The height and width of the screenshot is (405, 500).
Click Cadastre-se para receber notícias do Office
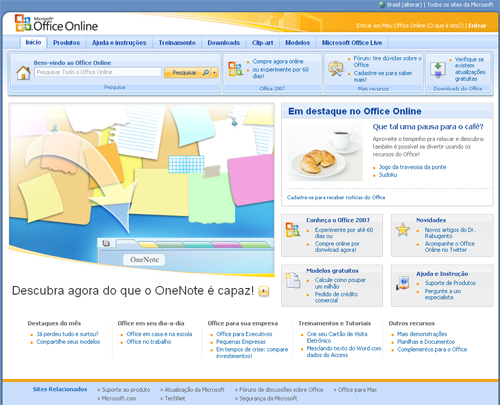pos(336,197)
